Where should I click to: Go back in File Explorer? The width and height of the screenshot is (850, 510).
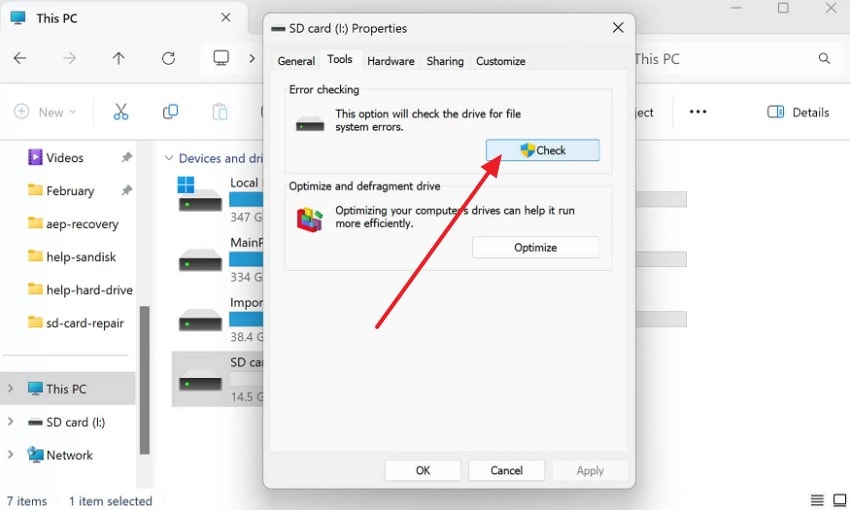20,58
